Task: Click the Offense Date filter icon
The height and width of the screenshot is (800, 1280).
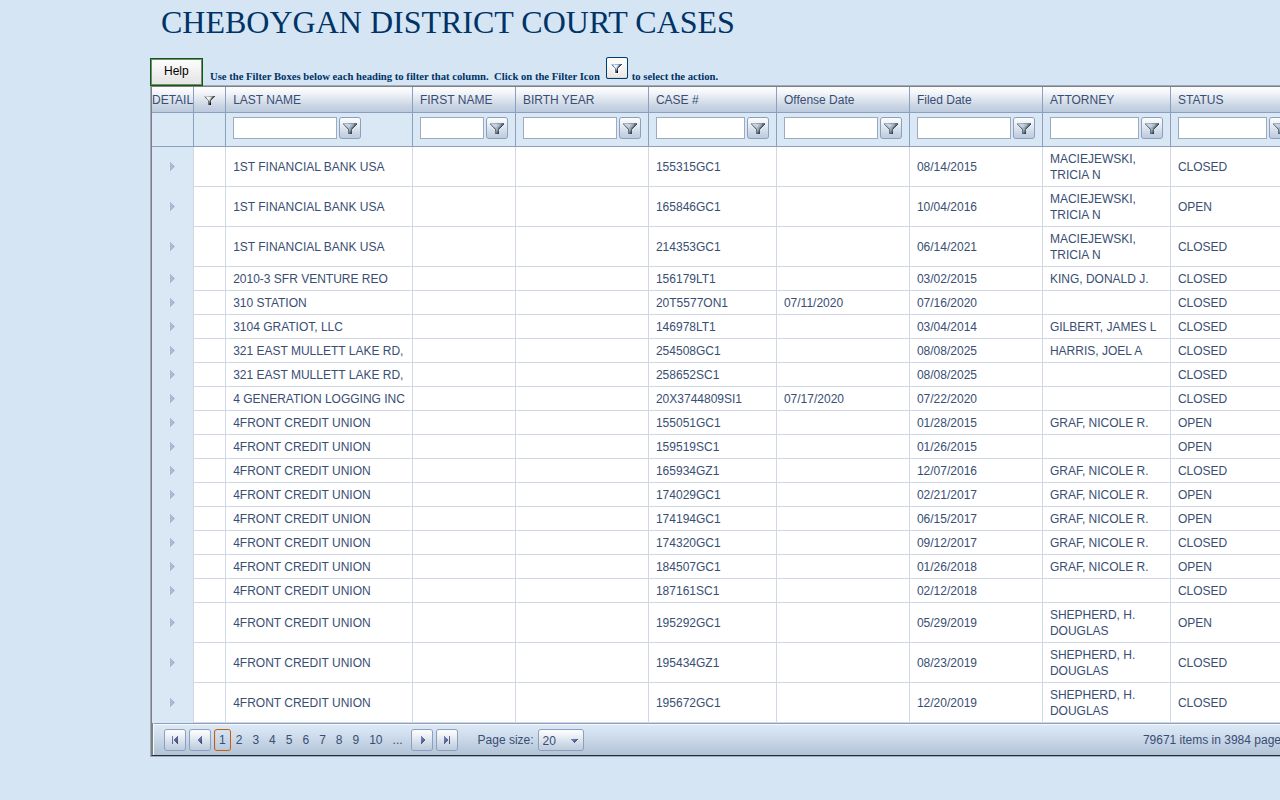Action: 891,128
